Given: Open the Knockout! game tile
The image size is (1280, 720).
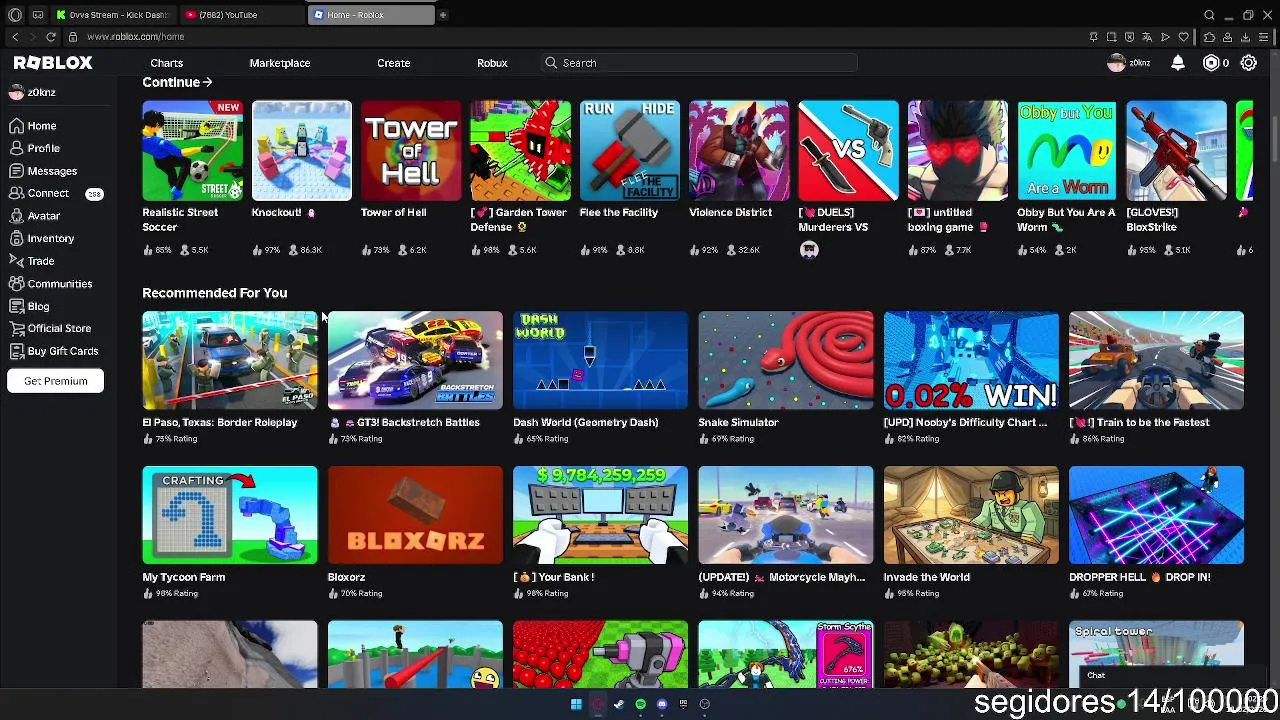Looking at the screenshot, I should [x=301, y=151].
